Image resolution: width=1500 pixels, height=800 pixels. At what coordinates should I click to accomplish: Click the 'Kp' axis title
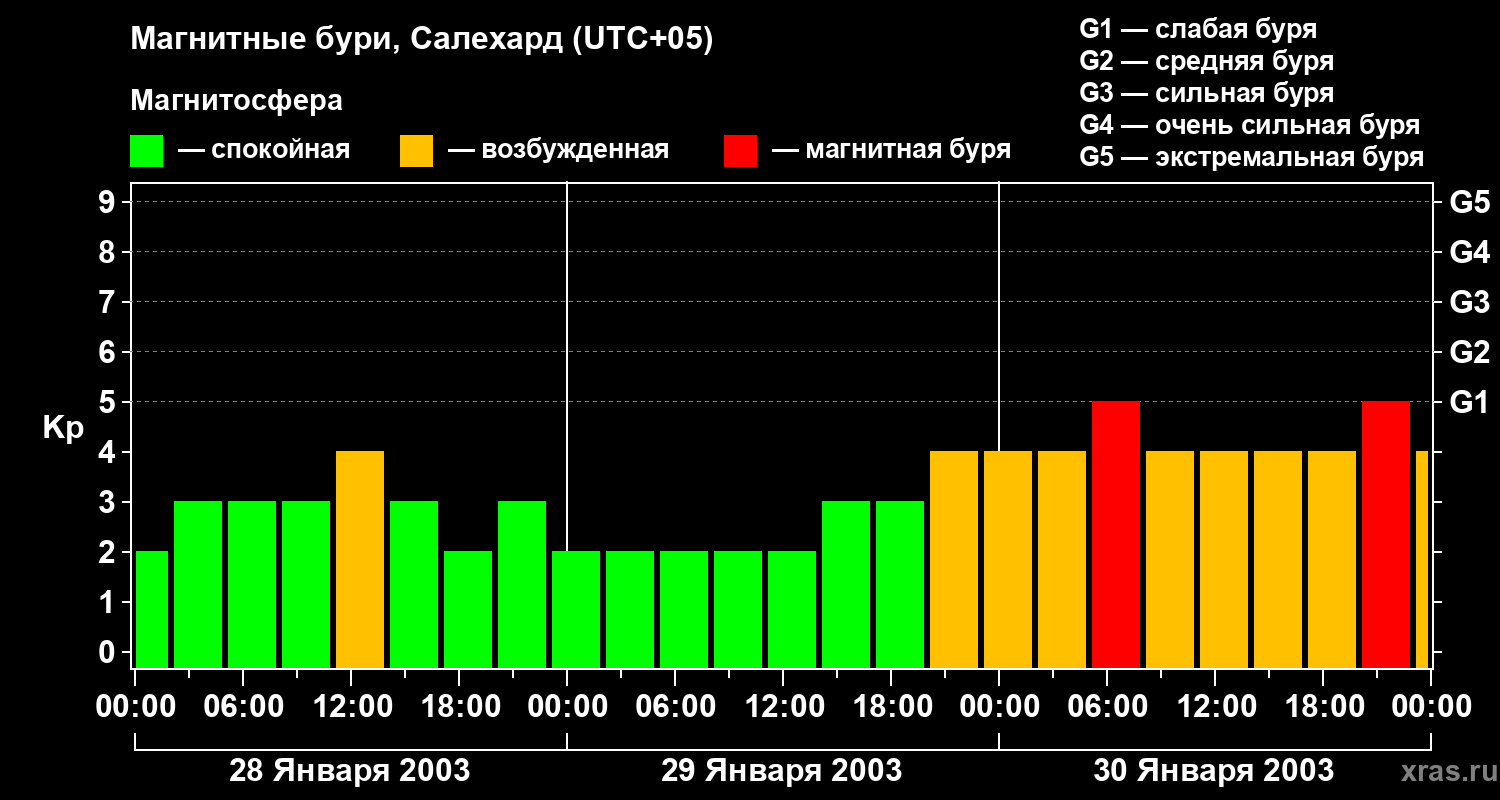[63, 428]
